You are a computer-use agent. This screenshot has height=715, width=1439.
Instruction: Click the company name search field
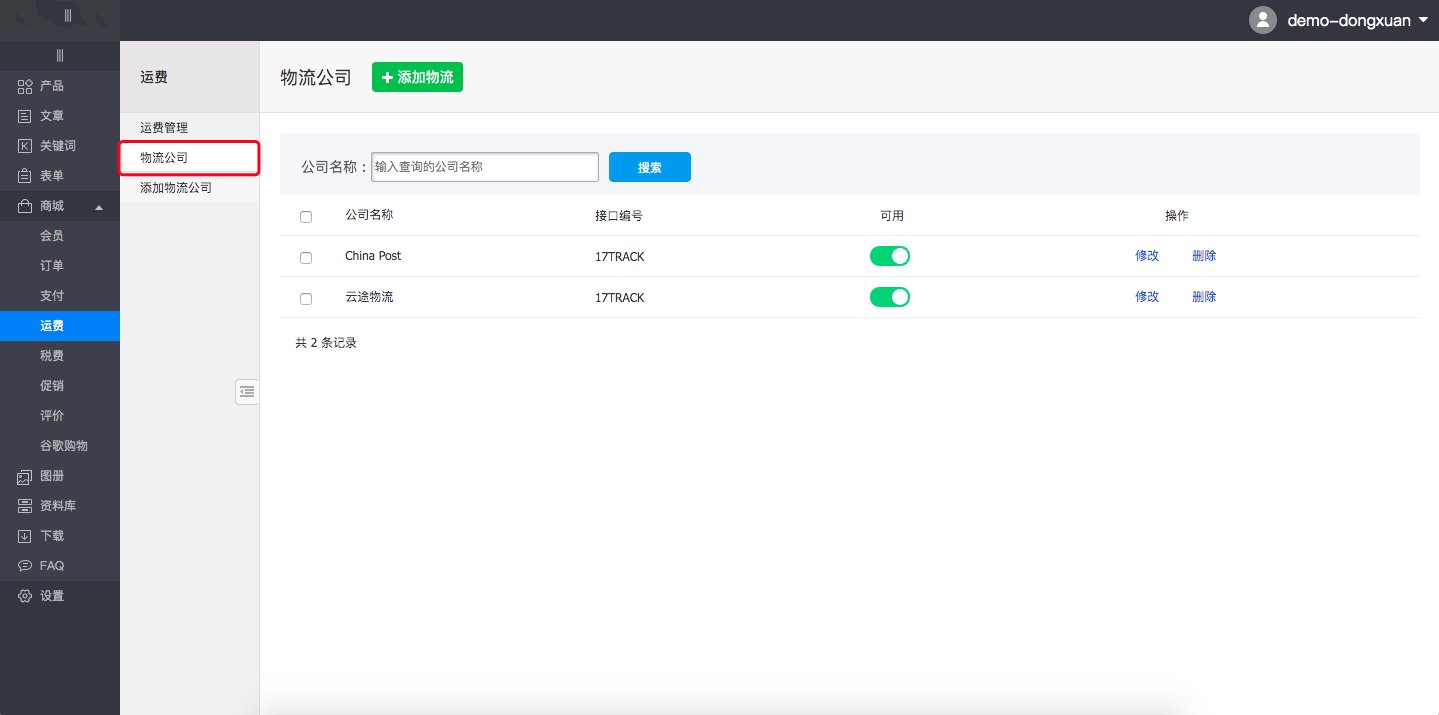tap(484, 167)
